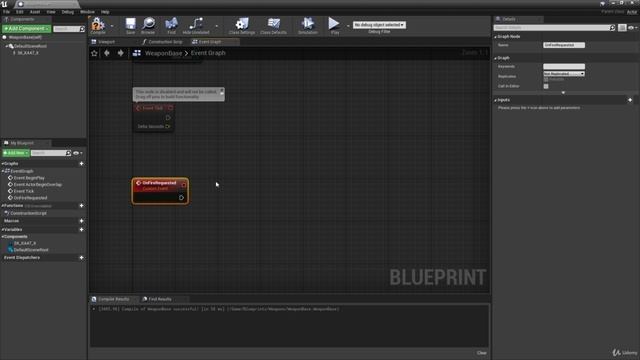Open the File menu
Viewport: 640px width, 360px height.
click(7, 12)
